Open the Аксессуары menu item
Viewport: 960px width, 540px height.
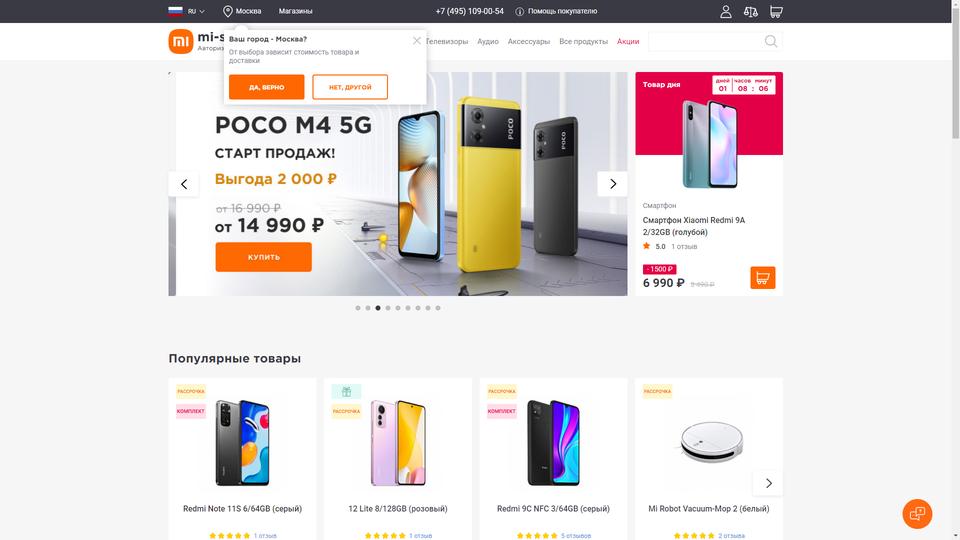coord(528,42)
